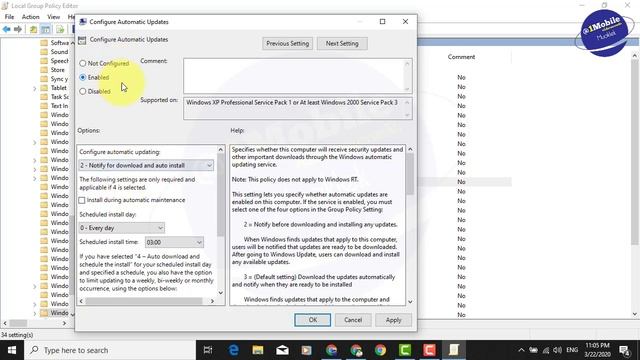This screenshot has width=640, height=360.
Task: Open the Windows Start menu
Action: 12,350
